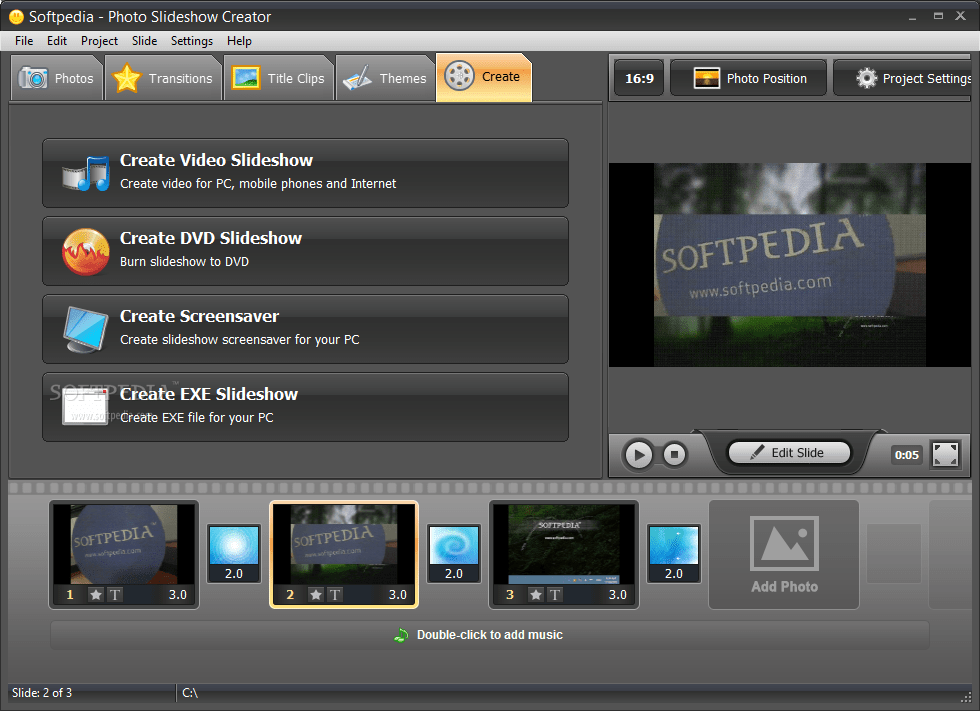Click the EXE window icon

point(85,407)
